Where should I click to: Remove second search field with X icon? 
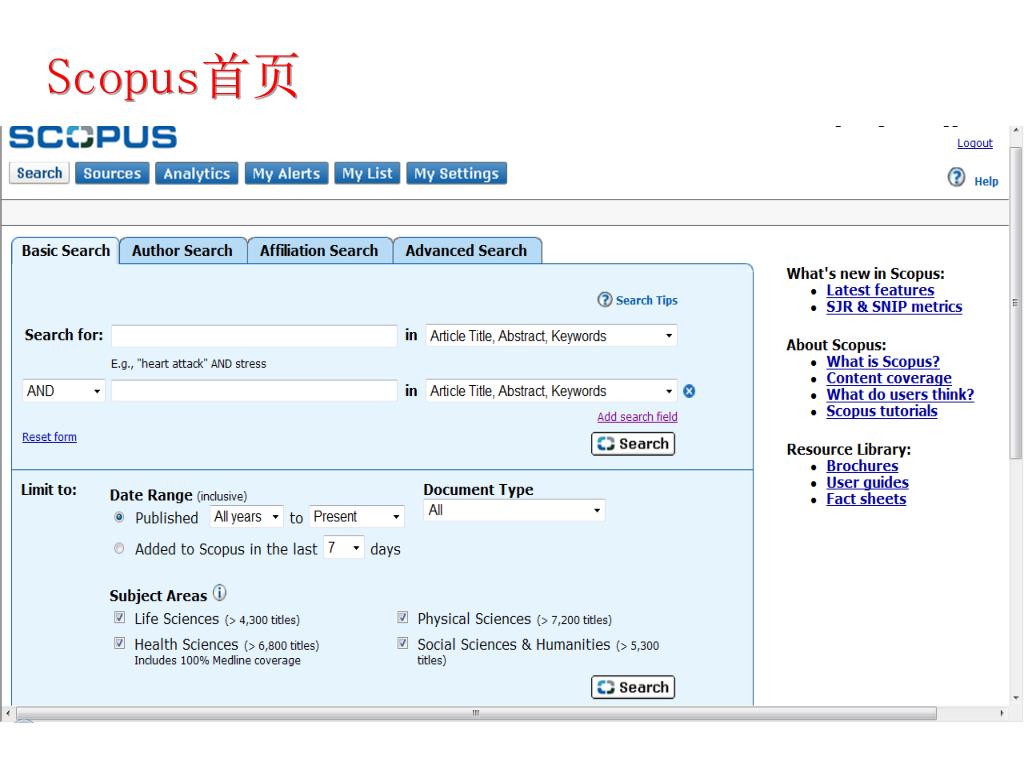pyautogui.click(x=689, y=391)
